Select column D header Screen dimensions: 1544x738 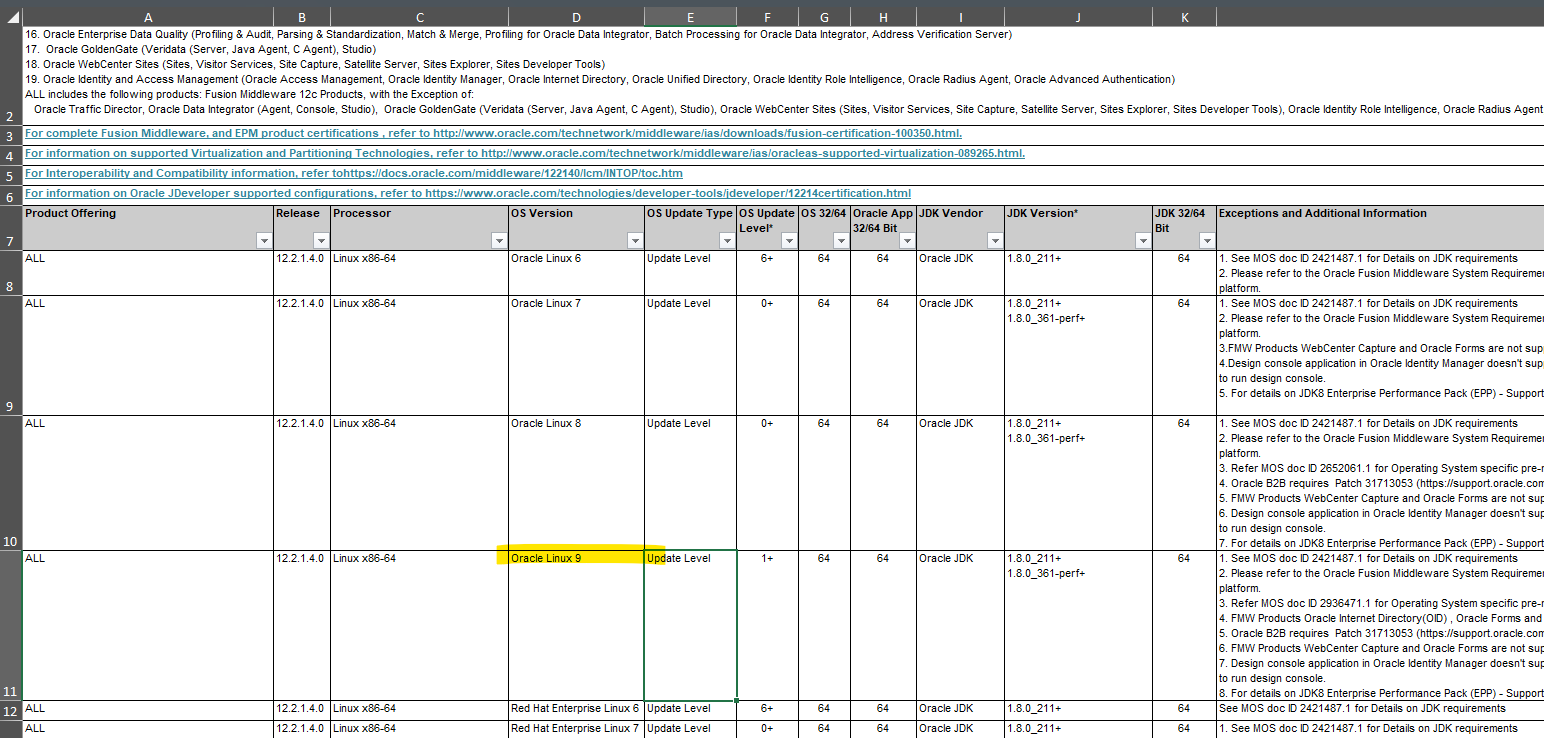coord(576,17)
